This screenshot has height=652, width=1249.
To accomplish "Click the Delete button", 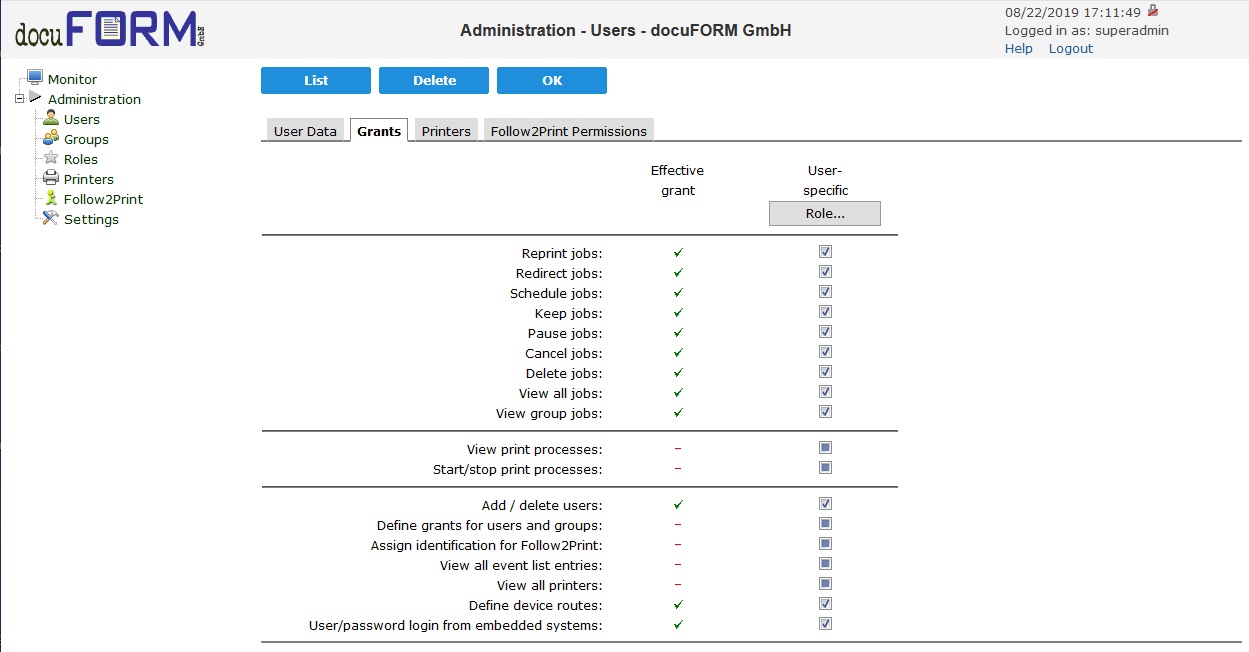I will pos(434,80).
